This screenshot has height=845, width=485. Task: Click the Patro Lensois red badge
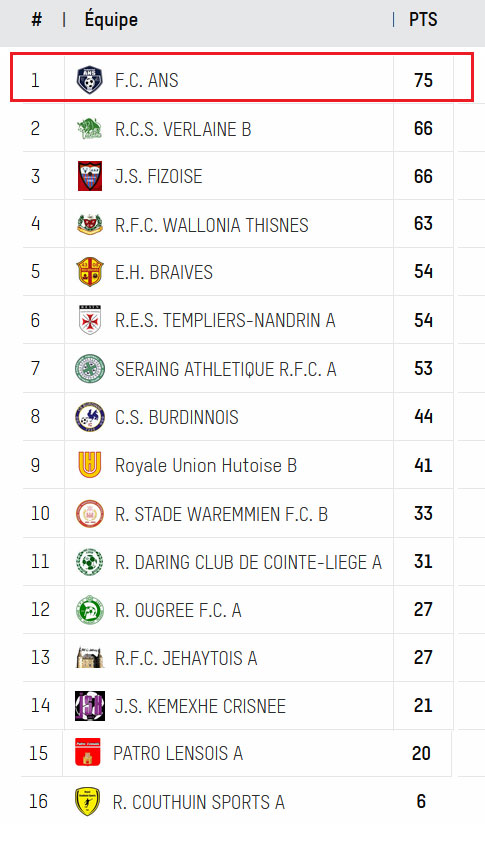coord(88,752)
